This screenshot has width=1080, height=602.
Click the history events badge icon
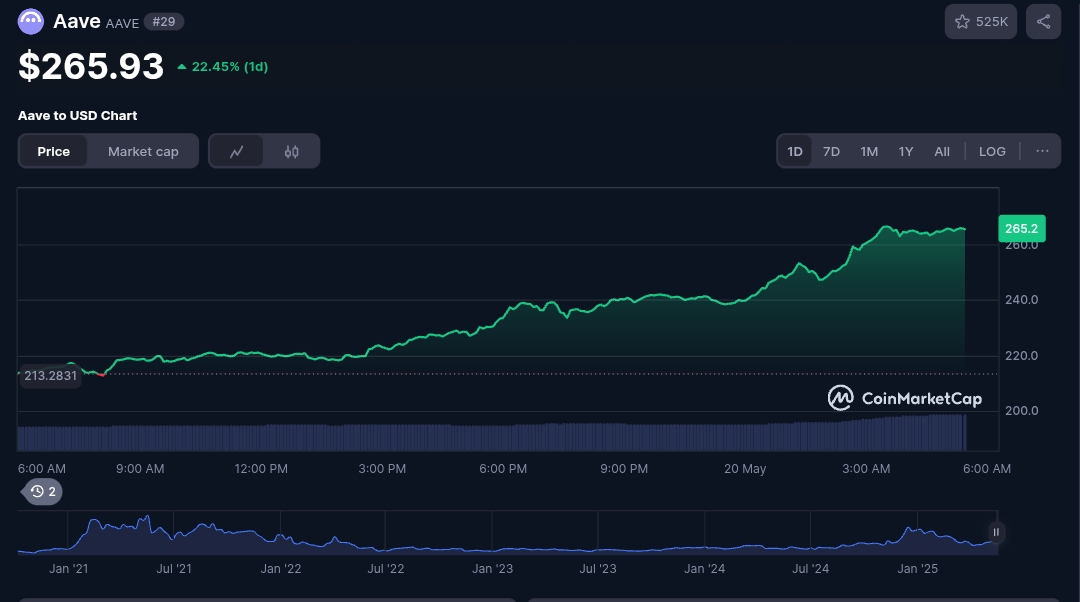43,491
